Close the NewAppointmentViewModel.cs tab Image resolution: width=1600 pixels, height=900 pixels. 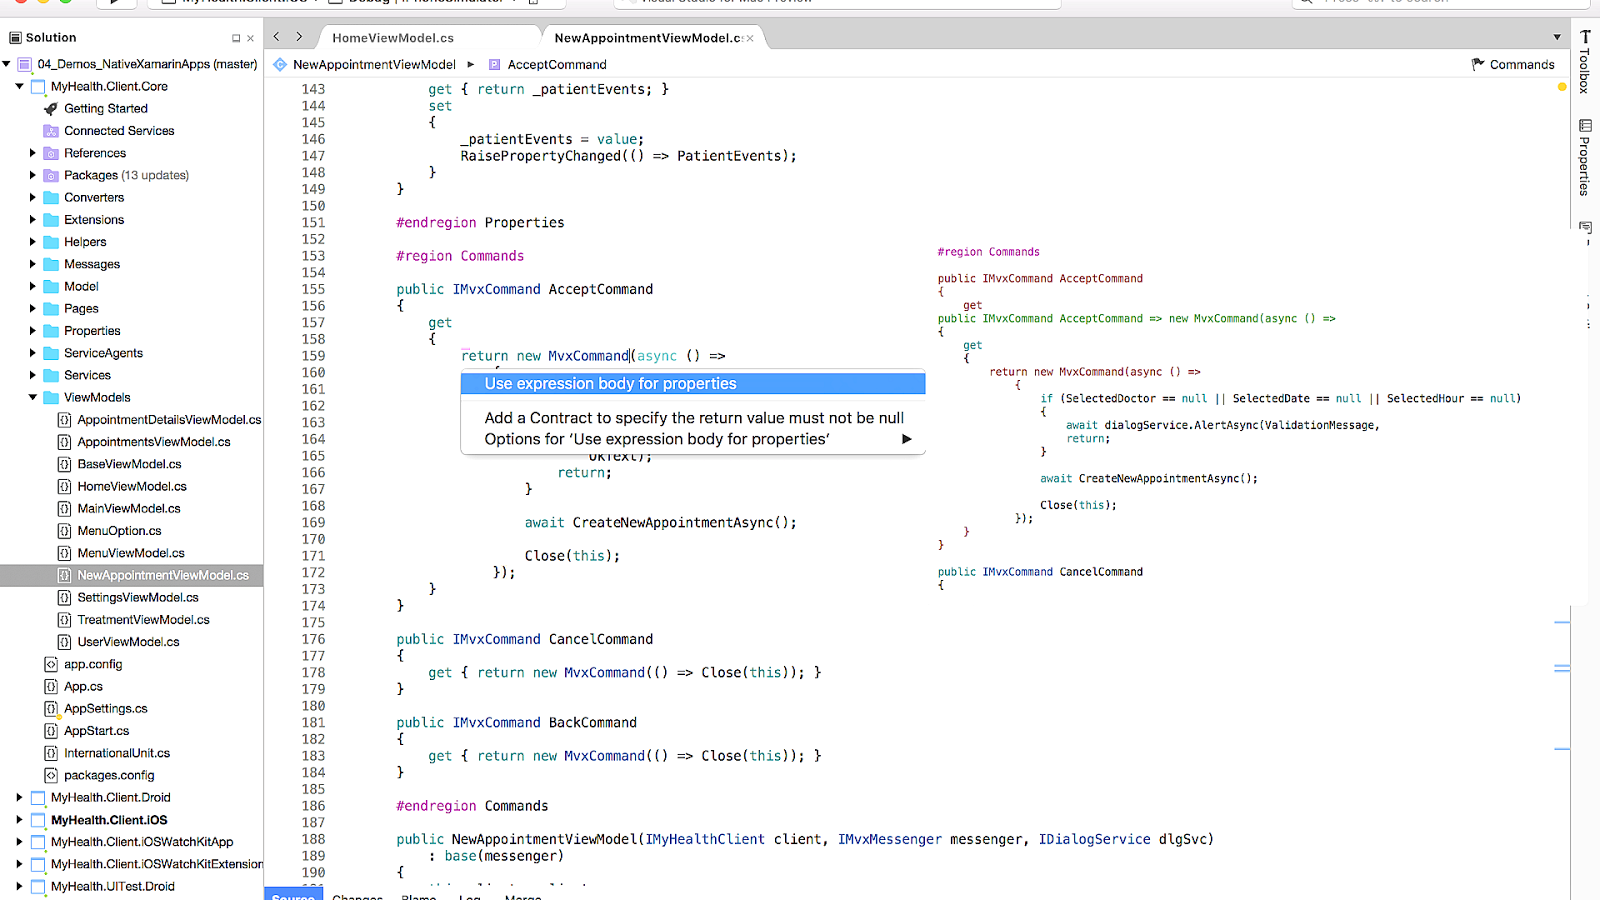coord(750,38)
